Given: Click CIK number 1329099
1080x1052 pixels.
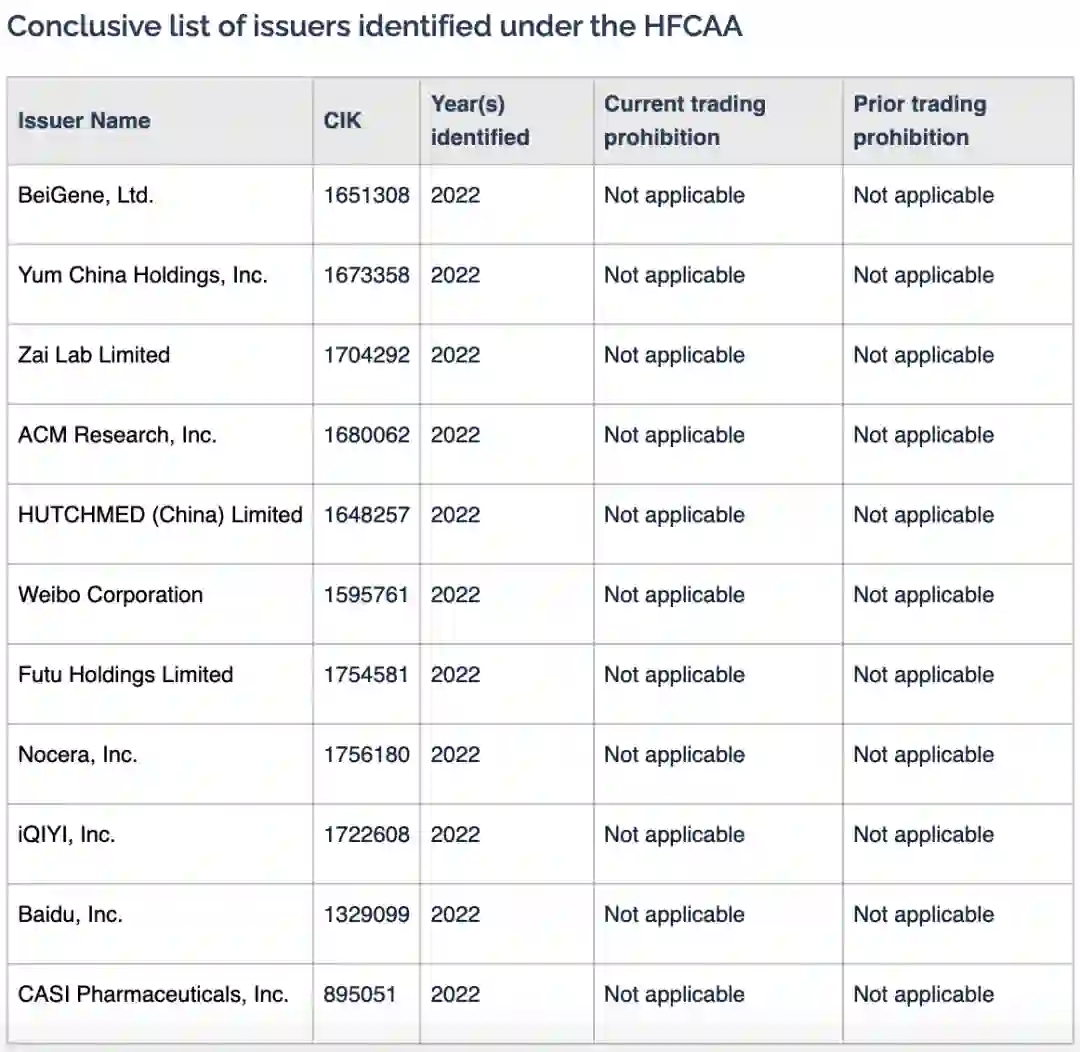Looking at the screenshot, I should (x=366, y=915).
